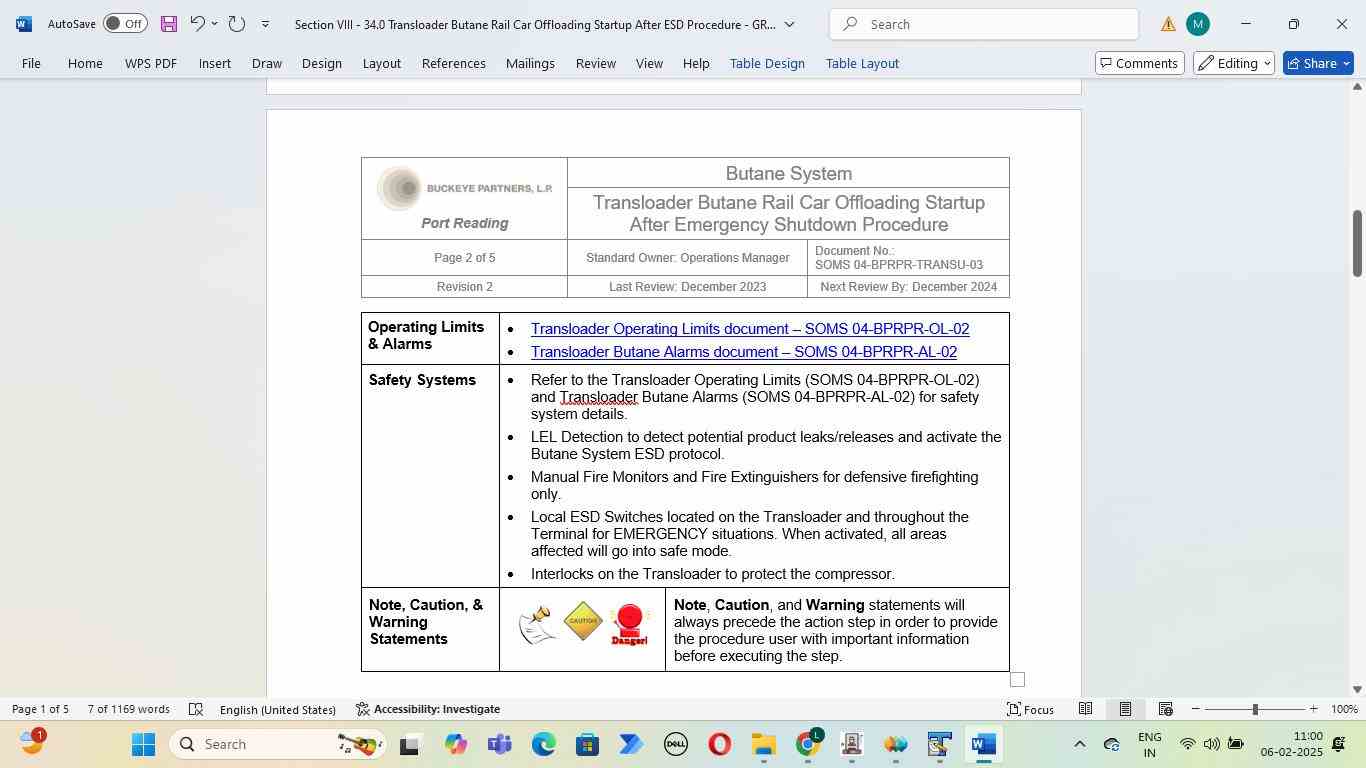The height and width of the screenshot is (768, 1366).
Task: Click the scroll down arrow
Action: click(1357, 689)
